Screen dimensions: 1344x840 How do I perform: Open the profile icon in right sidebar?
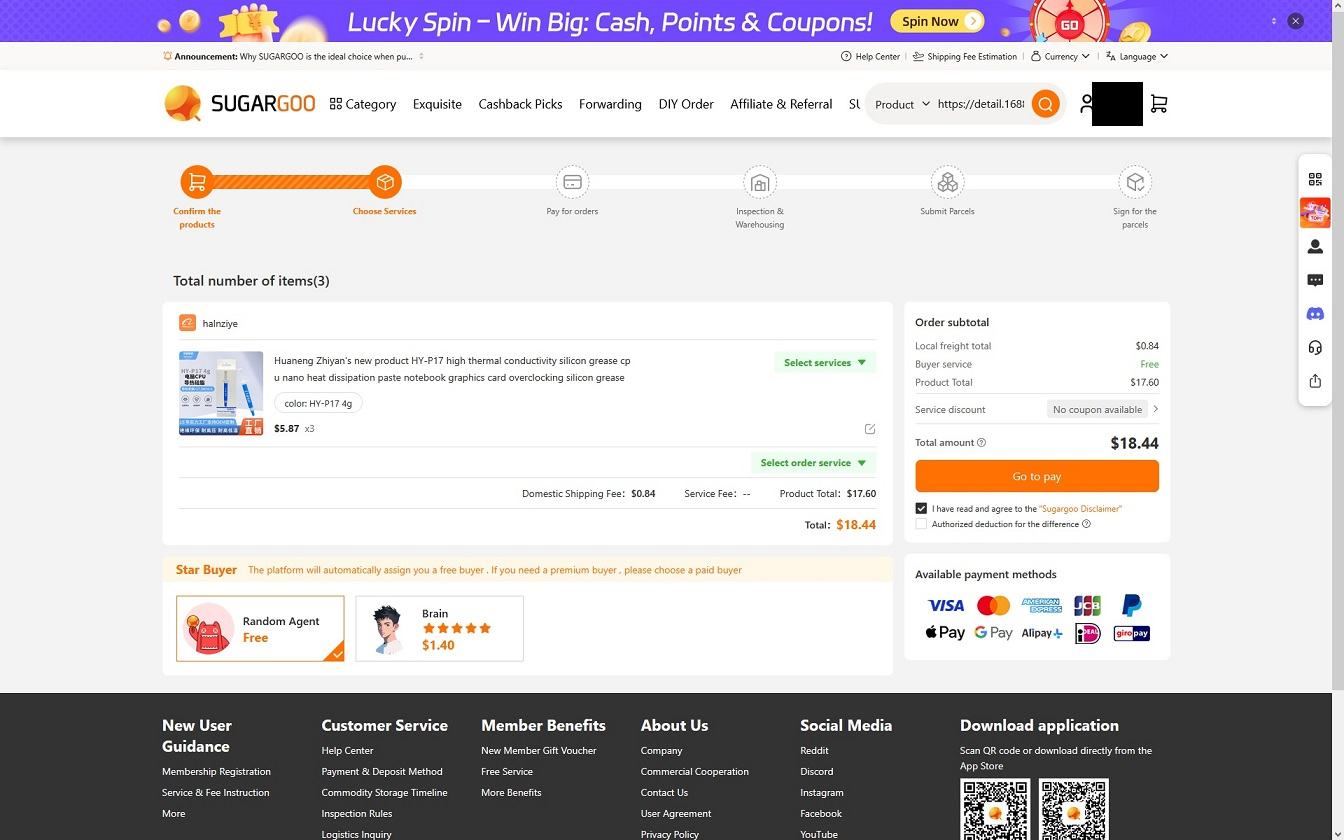[1315, 246]
